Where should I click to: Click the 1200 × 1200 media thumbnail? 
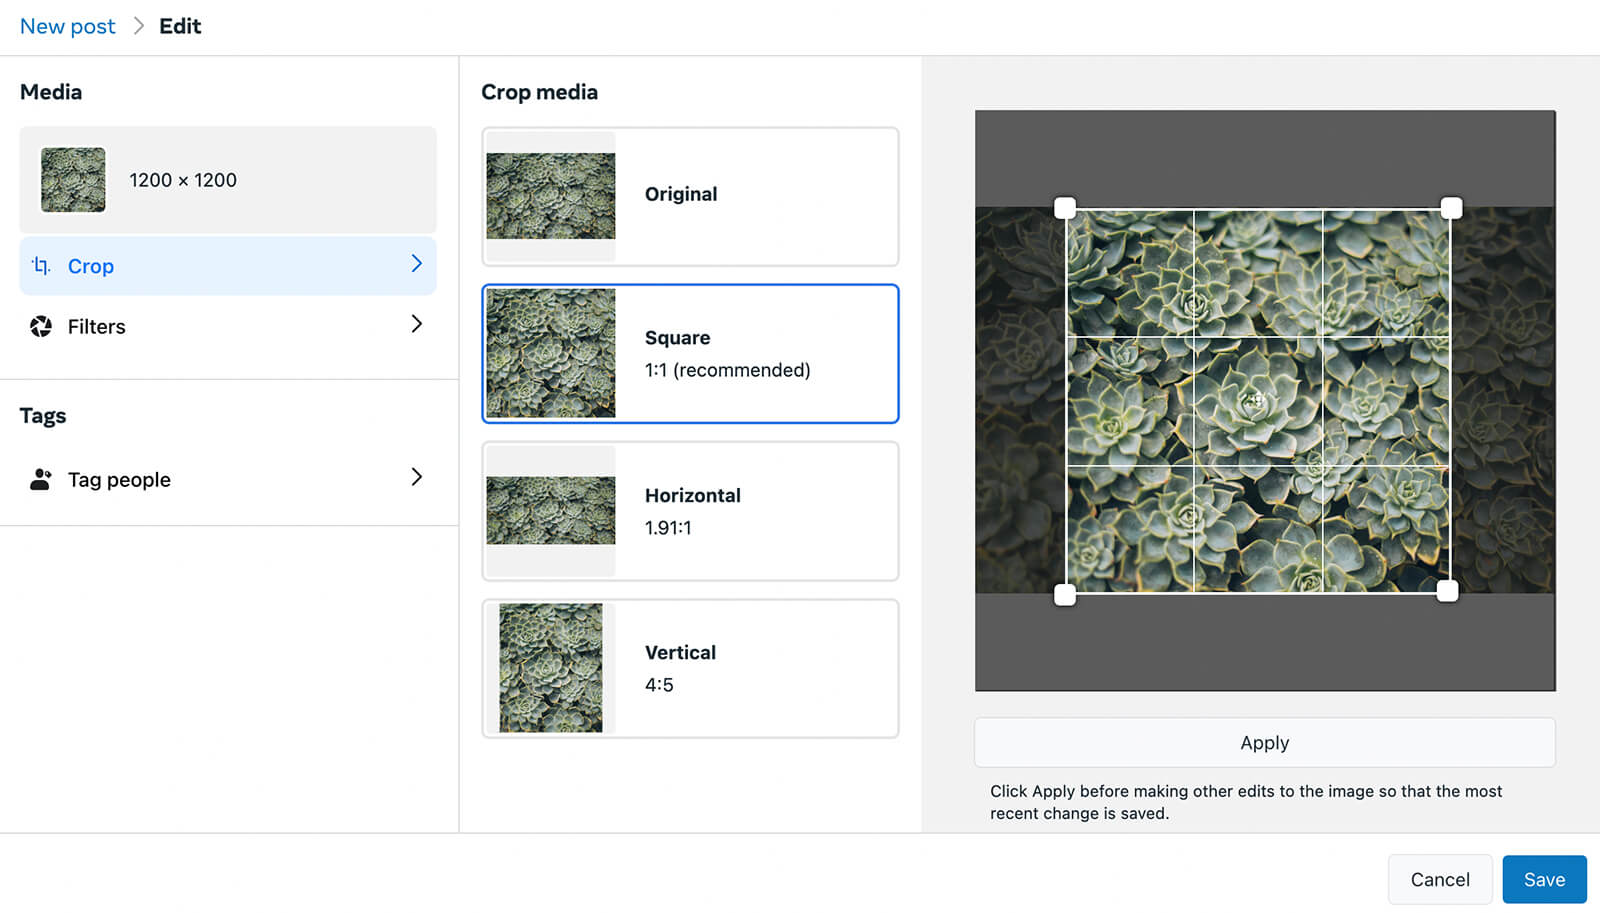tap(73, 180)
